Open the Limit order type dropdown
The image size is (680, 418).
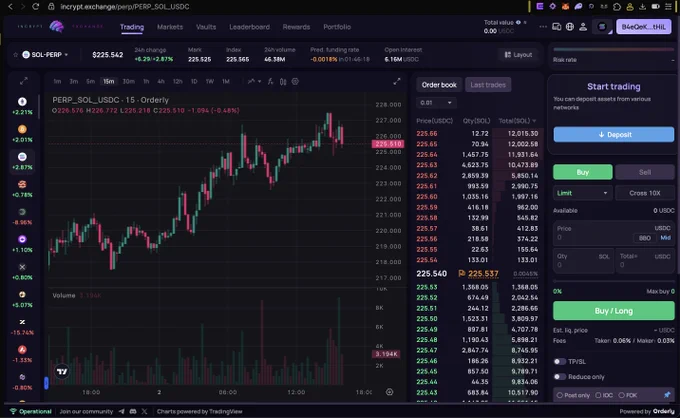(582, 193)
